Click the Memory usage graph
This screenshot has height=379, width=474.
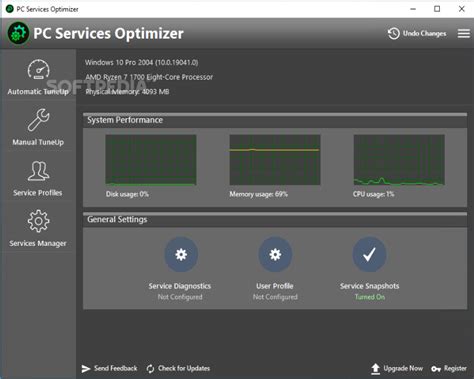point(275,160)
